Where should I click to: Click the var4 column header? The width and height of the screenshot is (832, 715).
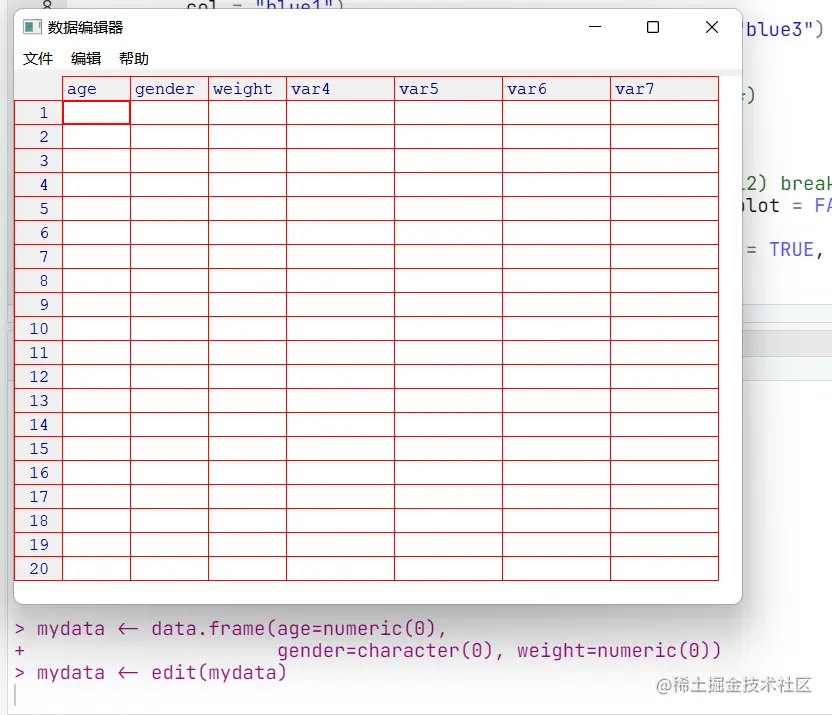(340, 89)
